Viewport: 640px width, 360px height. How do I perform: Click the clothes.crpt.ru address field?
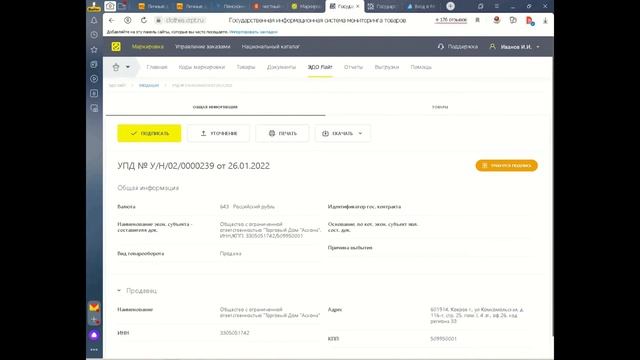[185, 20]
